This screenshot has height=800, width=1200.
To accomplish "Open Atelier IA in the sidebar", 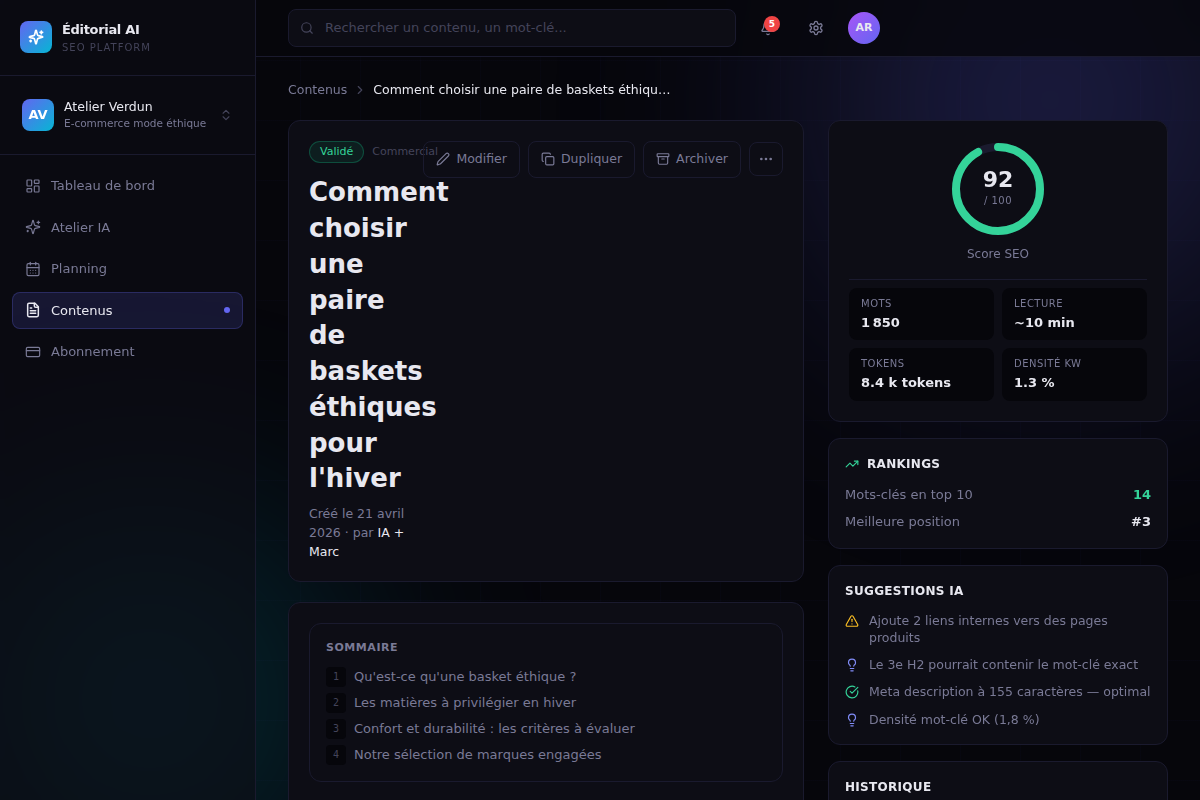I will tap(127, 227).
